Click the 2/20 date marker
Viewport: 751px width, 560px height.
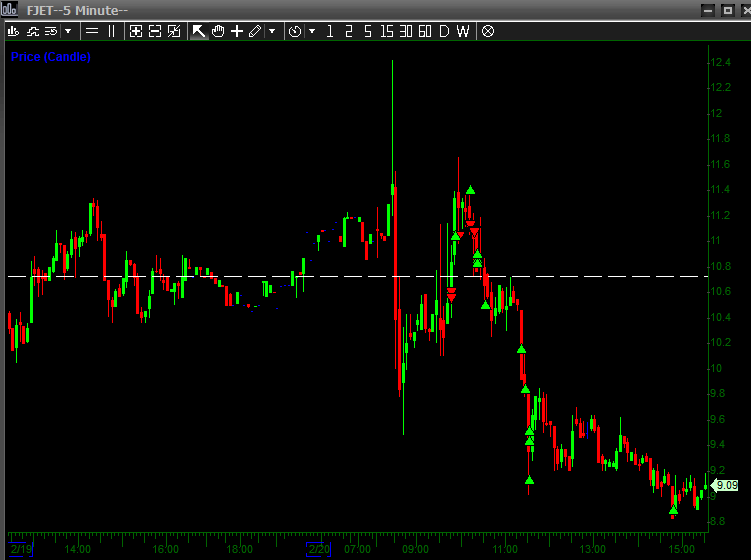pos(319,549)
